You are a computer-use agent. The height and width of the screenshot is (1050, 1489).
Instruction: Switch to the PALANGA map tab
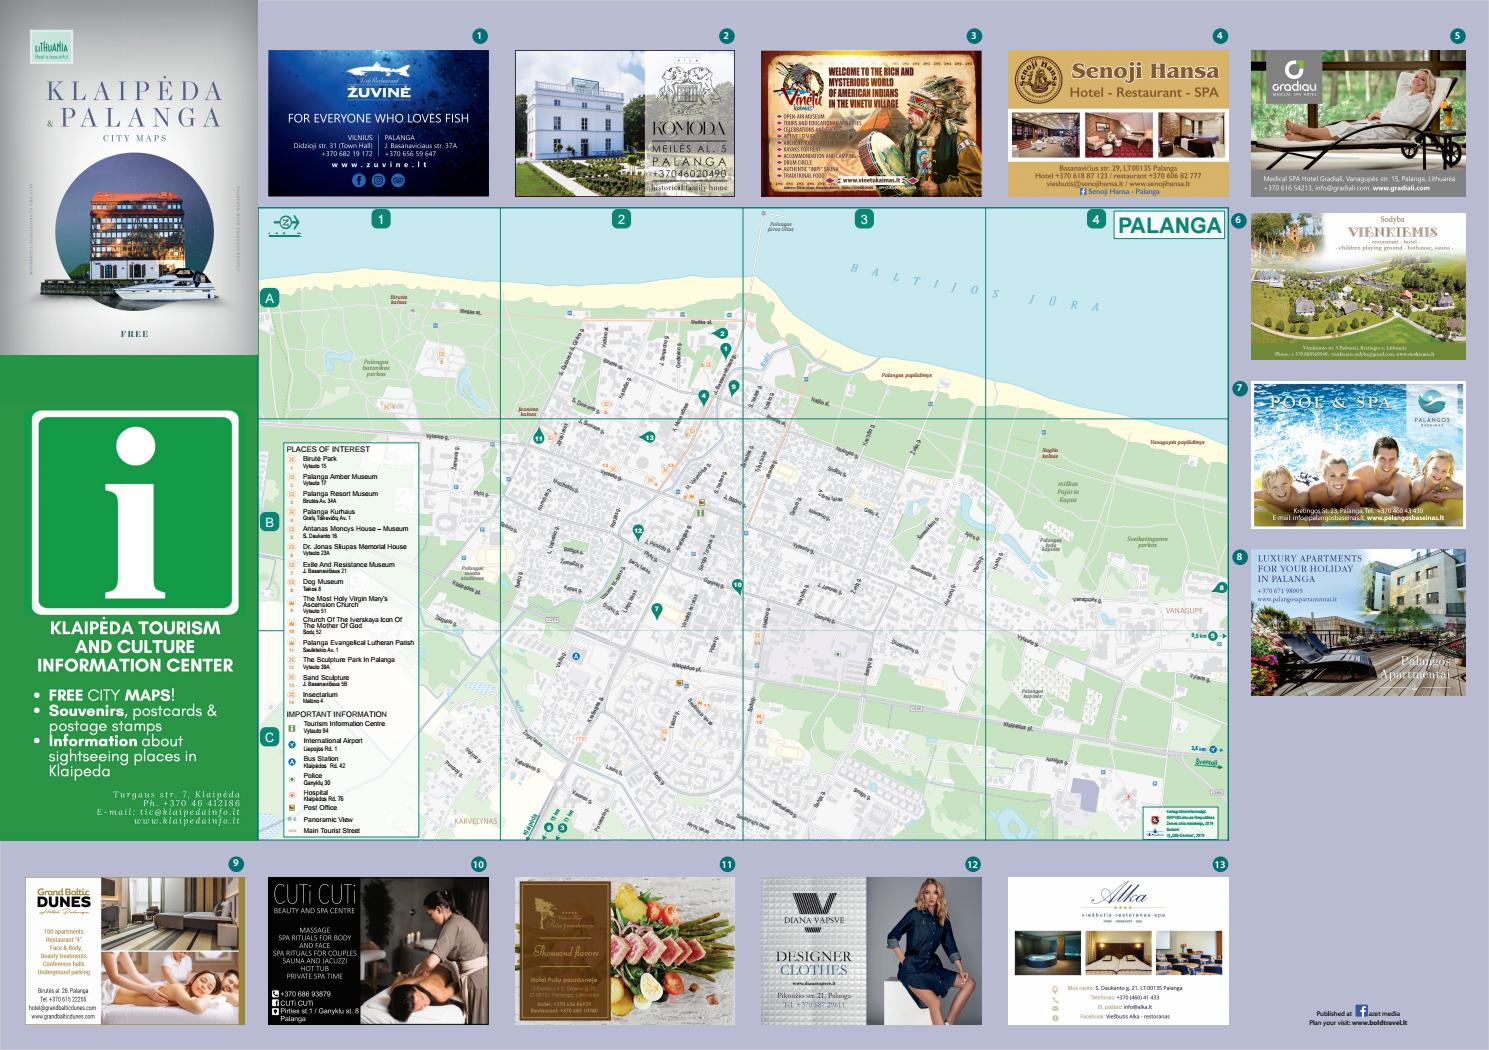1169,226
